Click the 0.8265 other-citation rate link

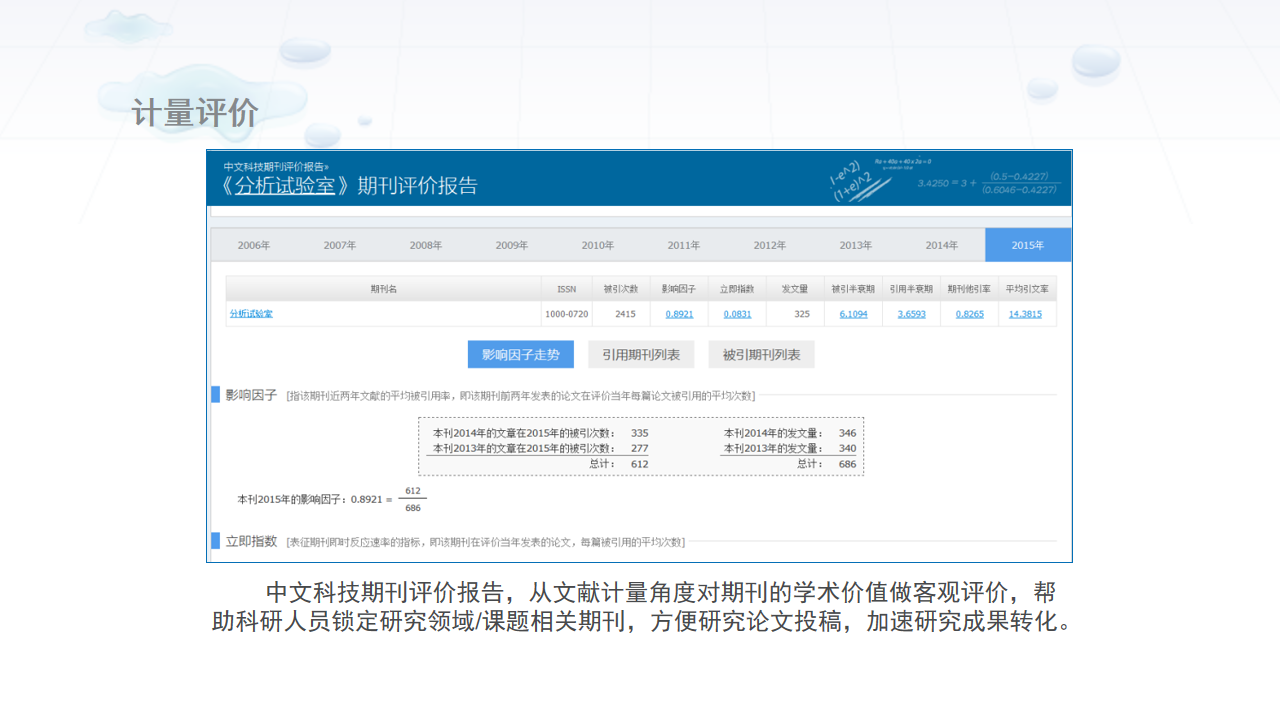pos(969,314)
